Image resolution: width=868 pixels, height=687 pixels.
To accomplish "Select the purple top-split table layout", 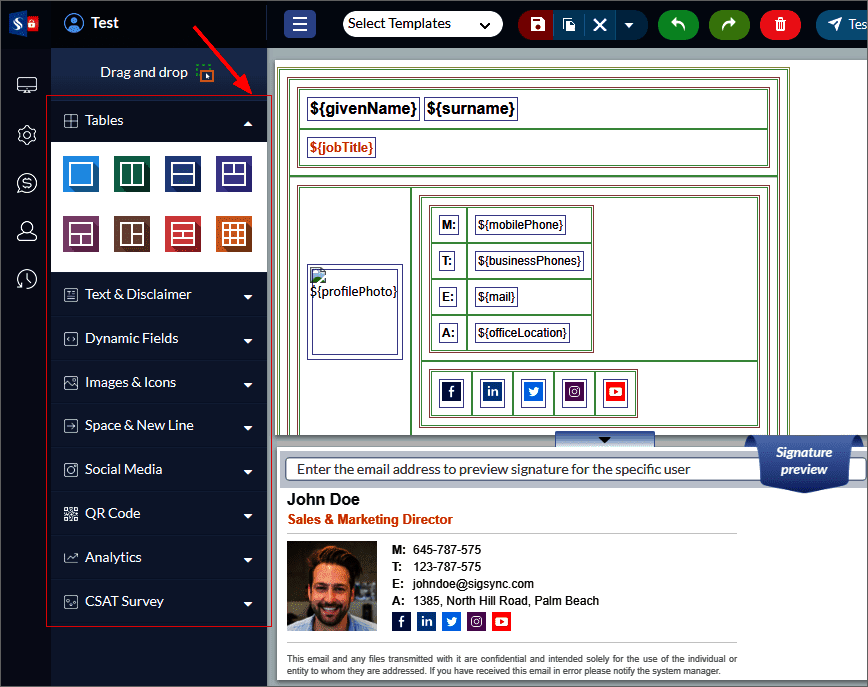I will pyautogui.click(x=234, y=174).
